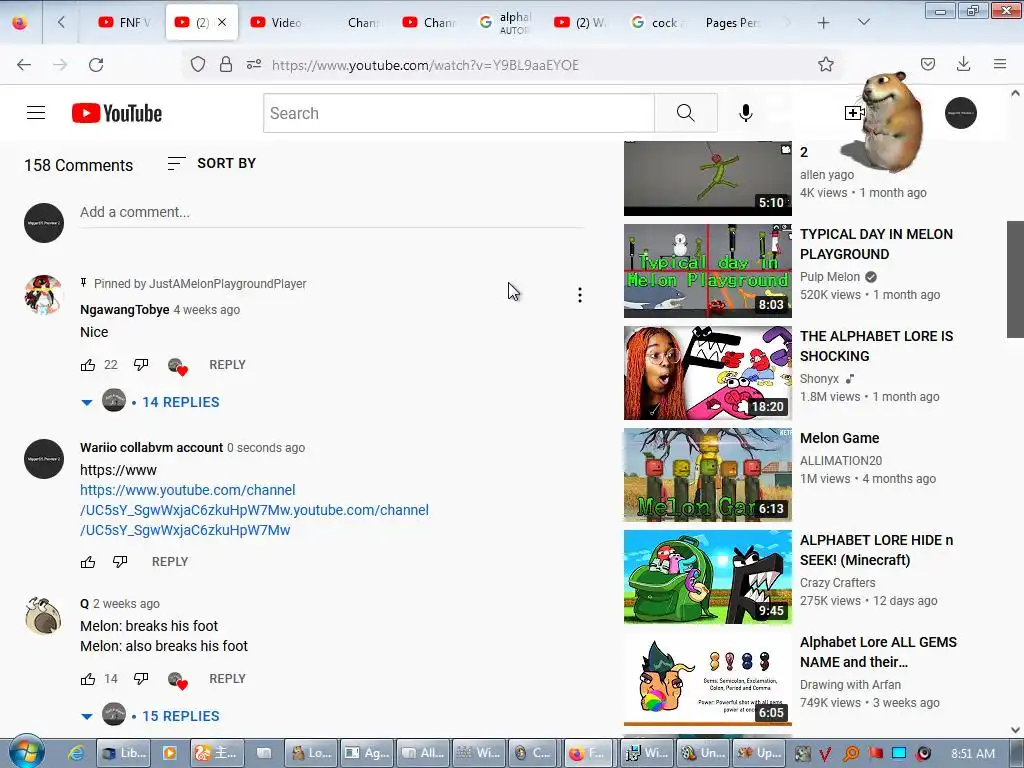Launch Internet Explorer from taskbar
Screen dimensions: 1024x768
click(x=76, y=753)
